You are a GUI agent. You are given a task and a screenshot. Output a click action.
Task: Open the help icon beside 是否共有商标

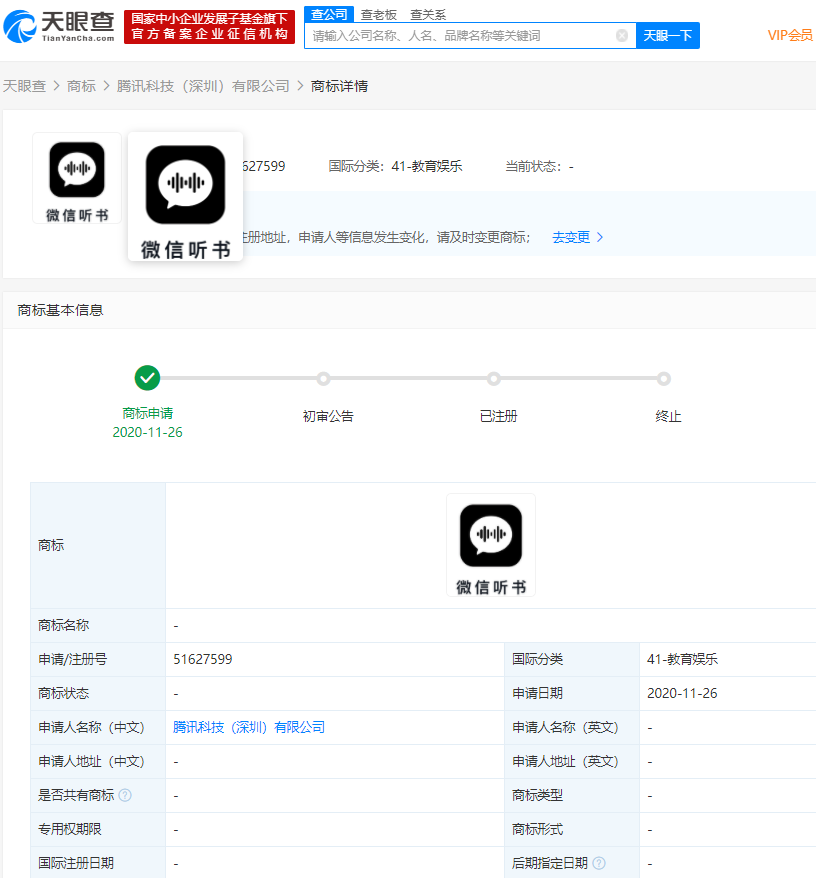[123, 795]
